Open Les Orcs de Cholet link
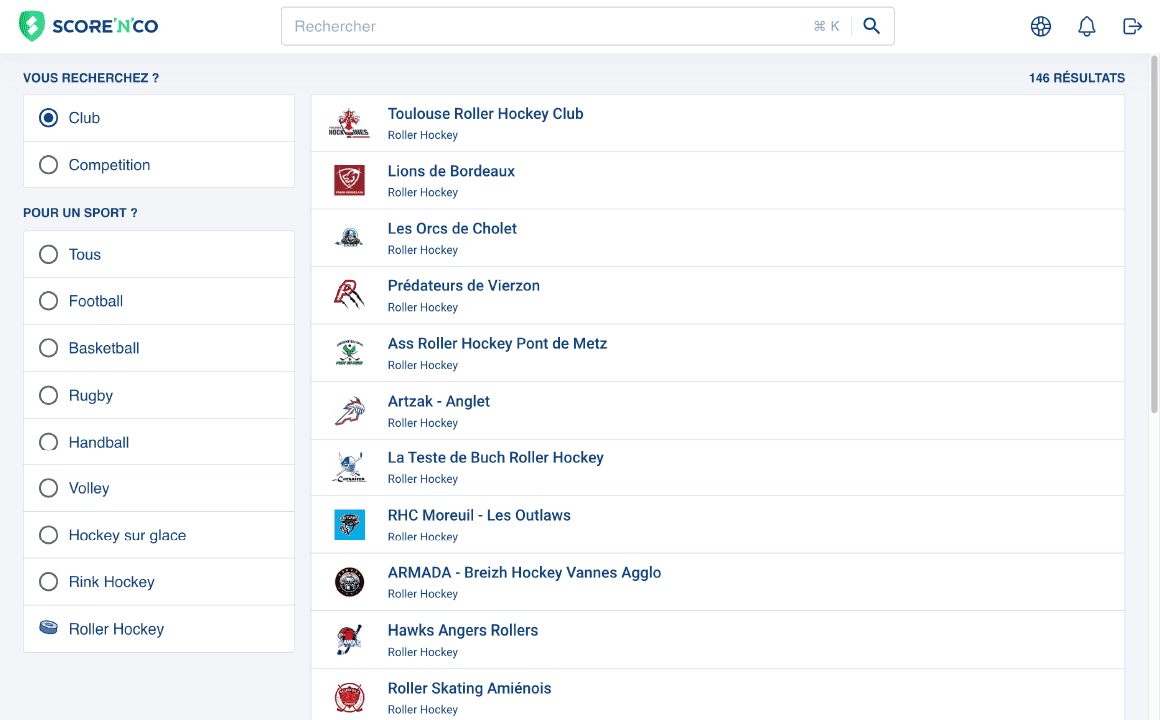The image size is (1160, 720). coord(452,229)
